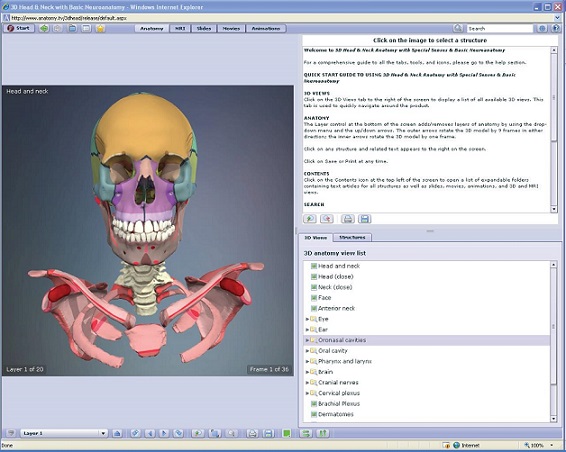Print the article using text panel printer icon
Screen dimensions: 566x452
[x=348, y=219]
